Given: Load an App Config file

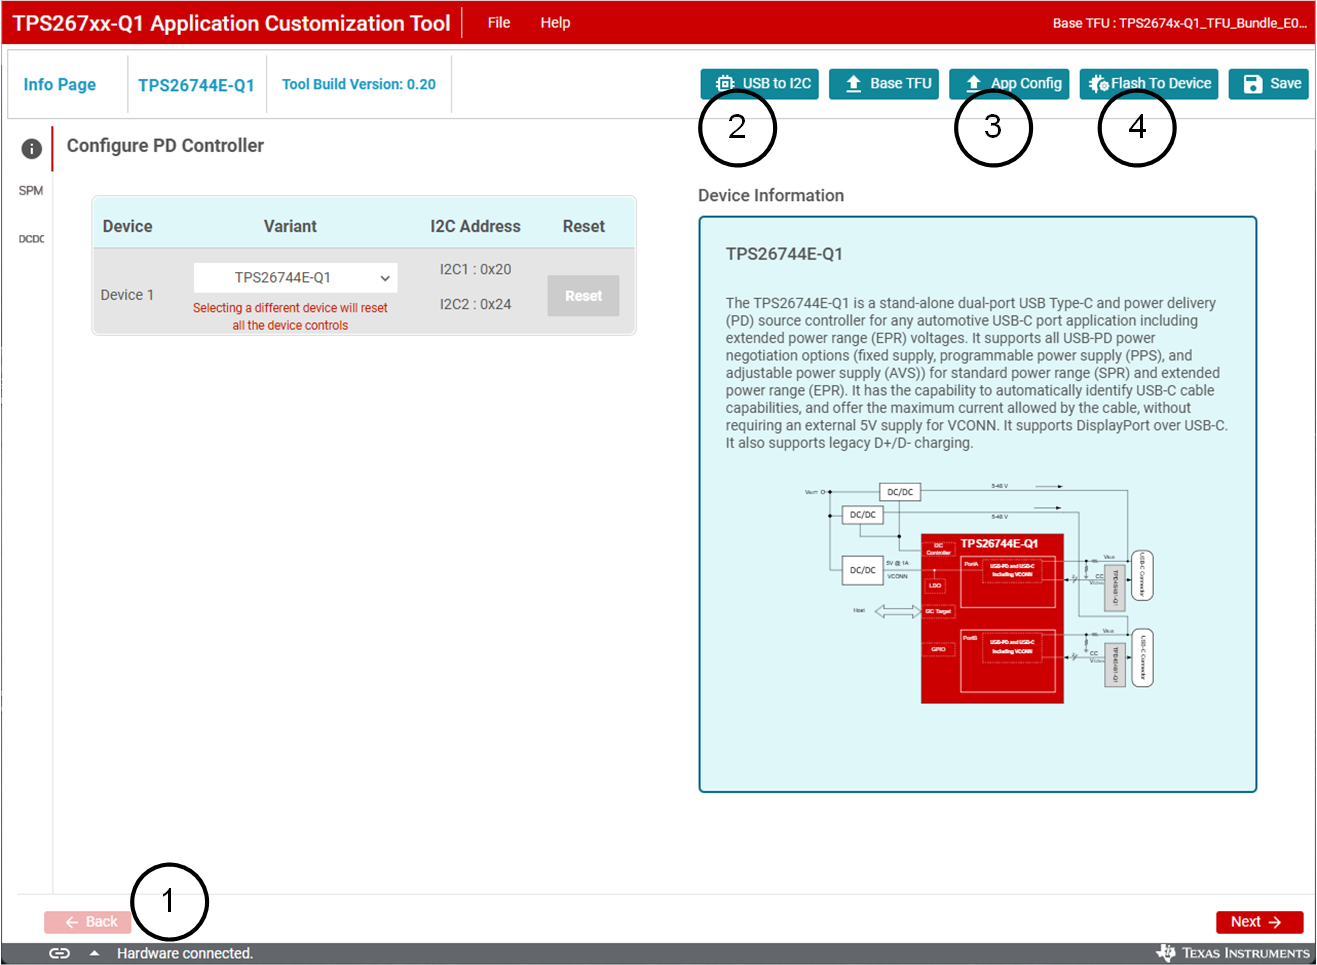Looking at the screenshot, I should pyautogui.click(x=1015, y=84).
